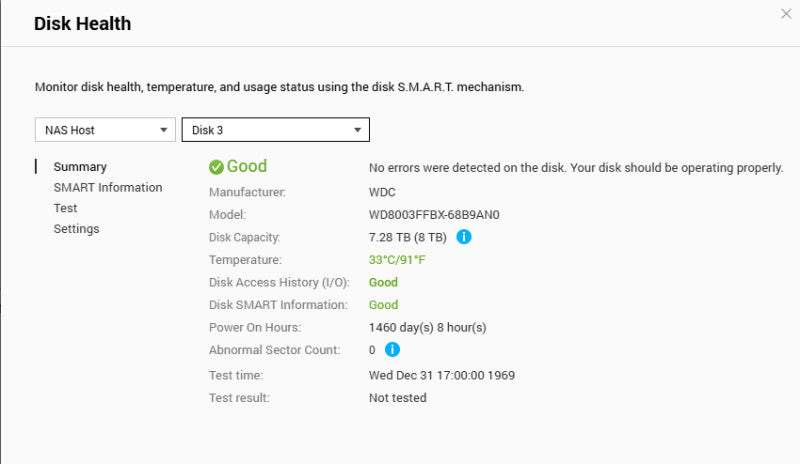The width and height of the screenshot is (800, 464).
Task: Click the Manufacturer label
Action: click(x=247, y=192)
